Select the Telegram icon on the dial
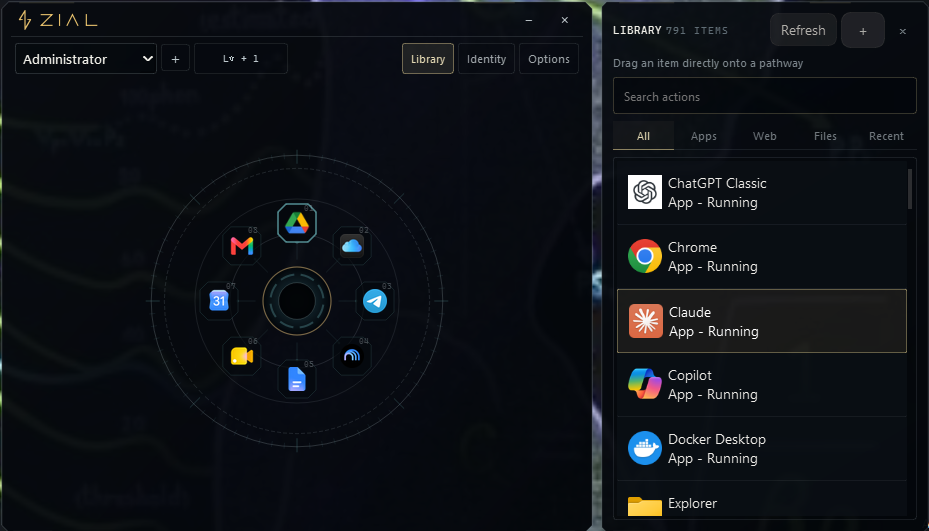This screenshot has height=531, width=929. pyautogui.click(x=374, y=301)
